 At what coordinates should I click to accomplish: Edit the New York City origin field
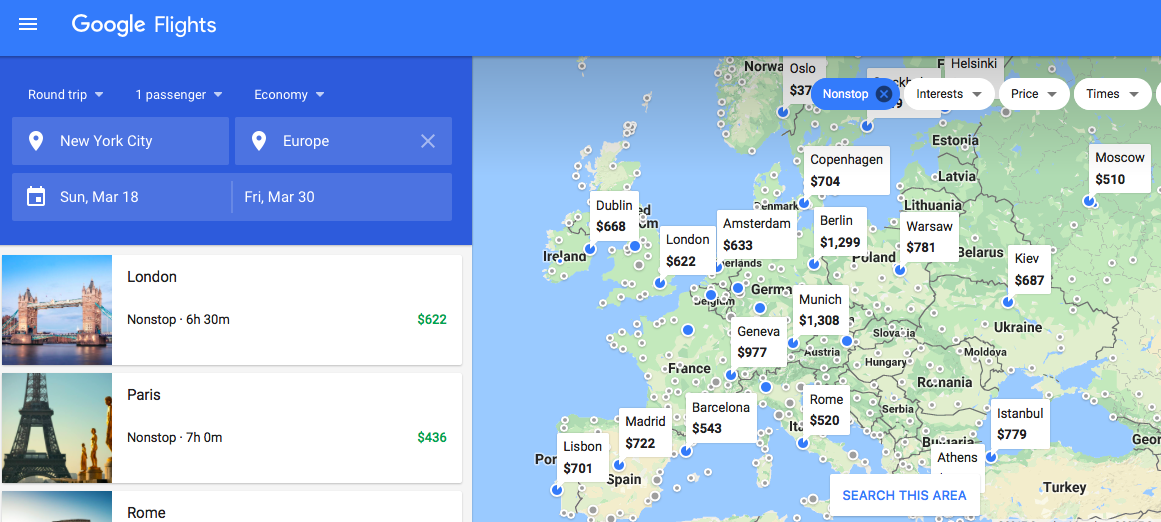click(121, 141)
